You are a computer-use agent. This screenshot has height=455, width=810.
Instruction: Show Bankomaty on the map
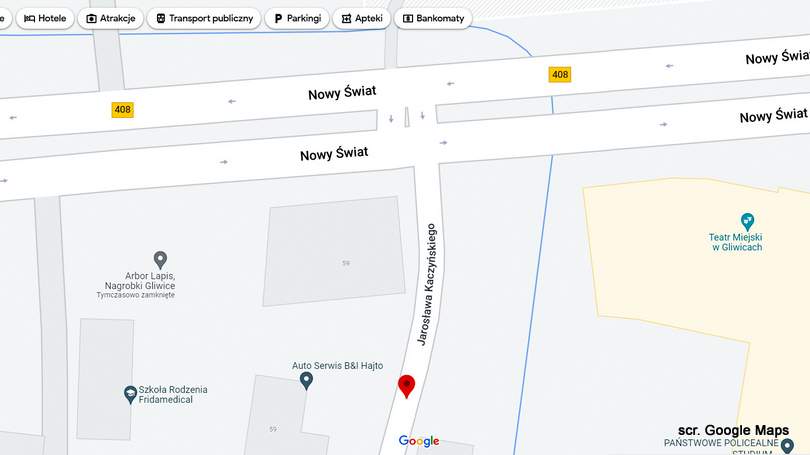pos(433,18)
